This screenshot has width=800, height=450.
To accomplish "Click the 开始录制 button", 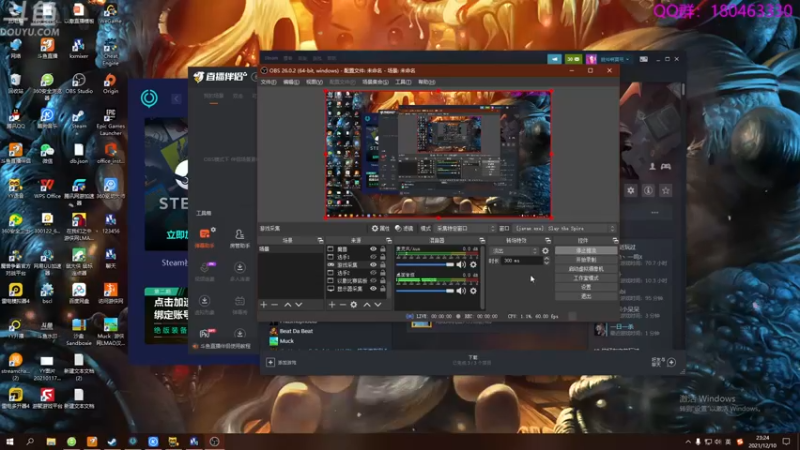I will [x=586, y=260].
